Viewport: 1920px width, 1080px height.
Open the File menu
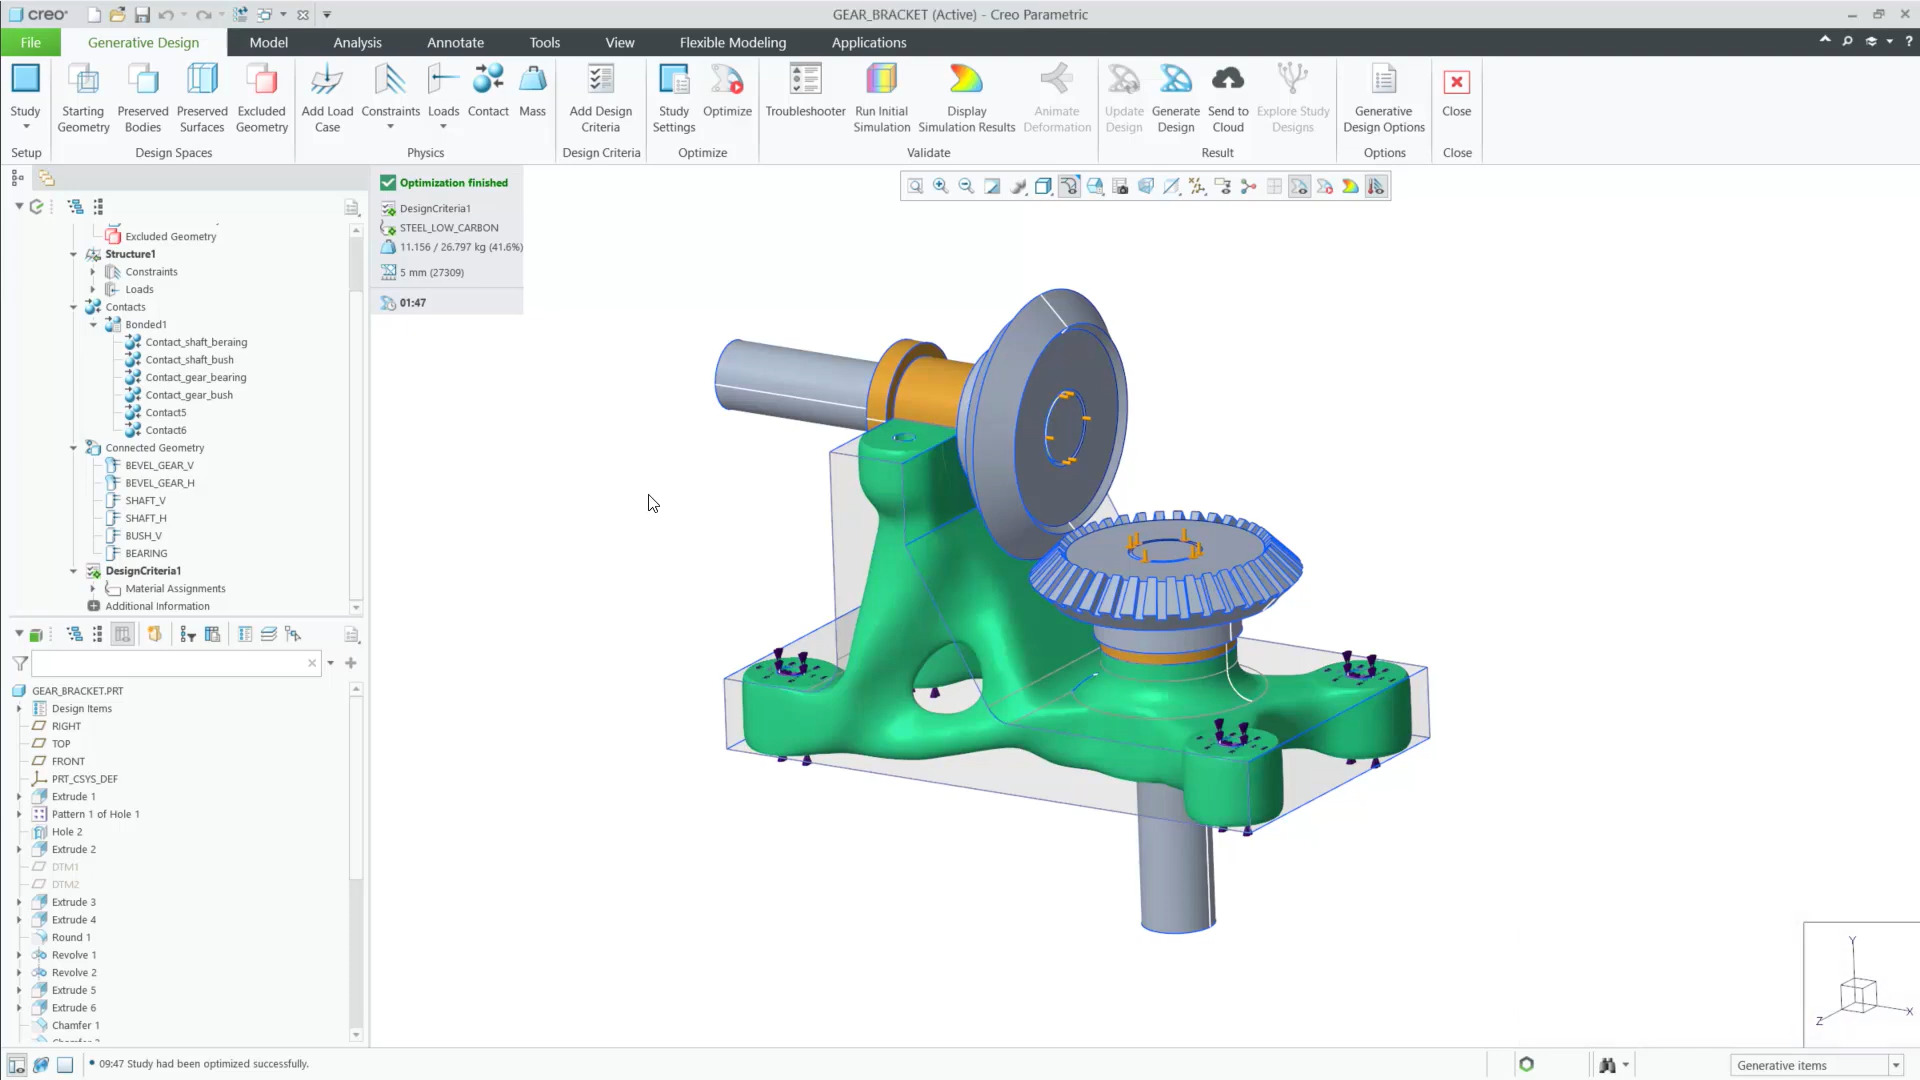pos(30,42)
